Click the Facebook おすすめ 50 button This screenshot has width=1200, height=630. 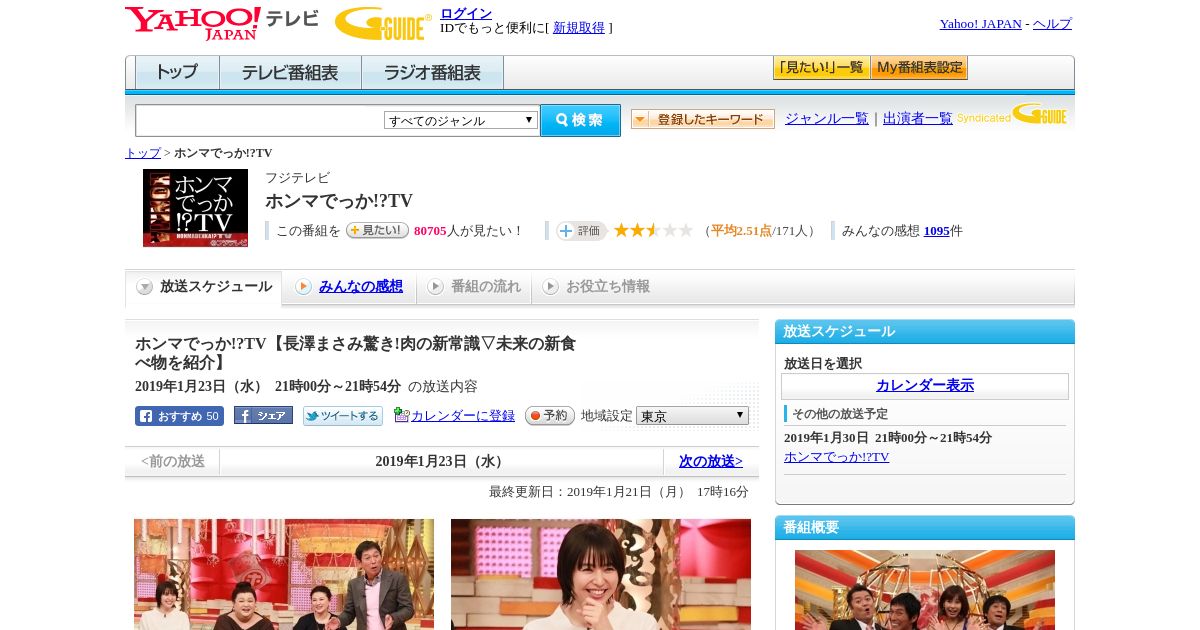(179, 416)
